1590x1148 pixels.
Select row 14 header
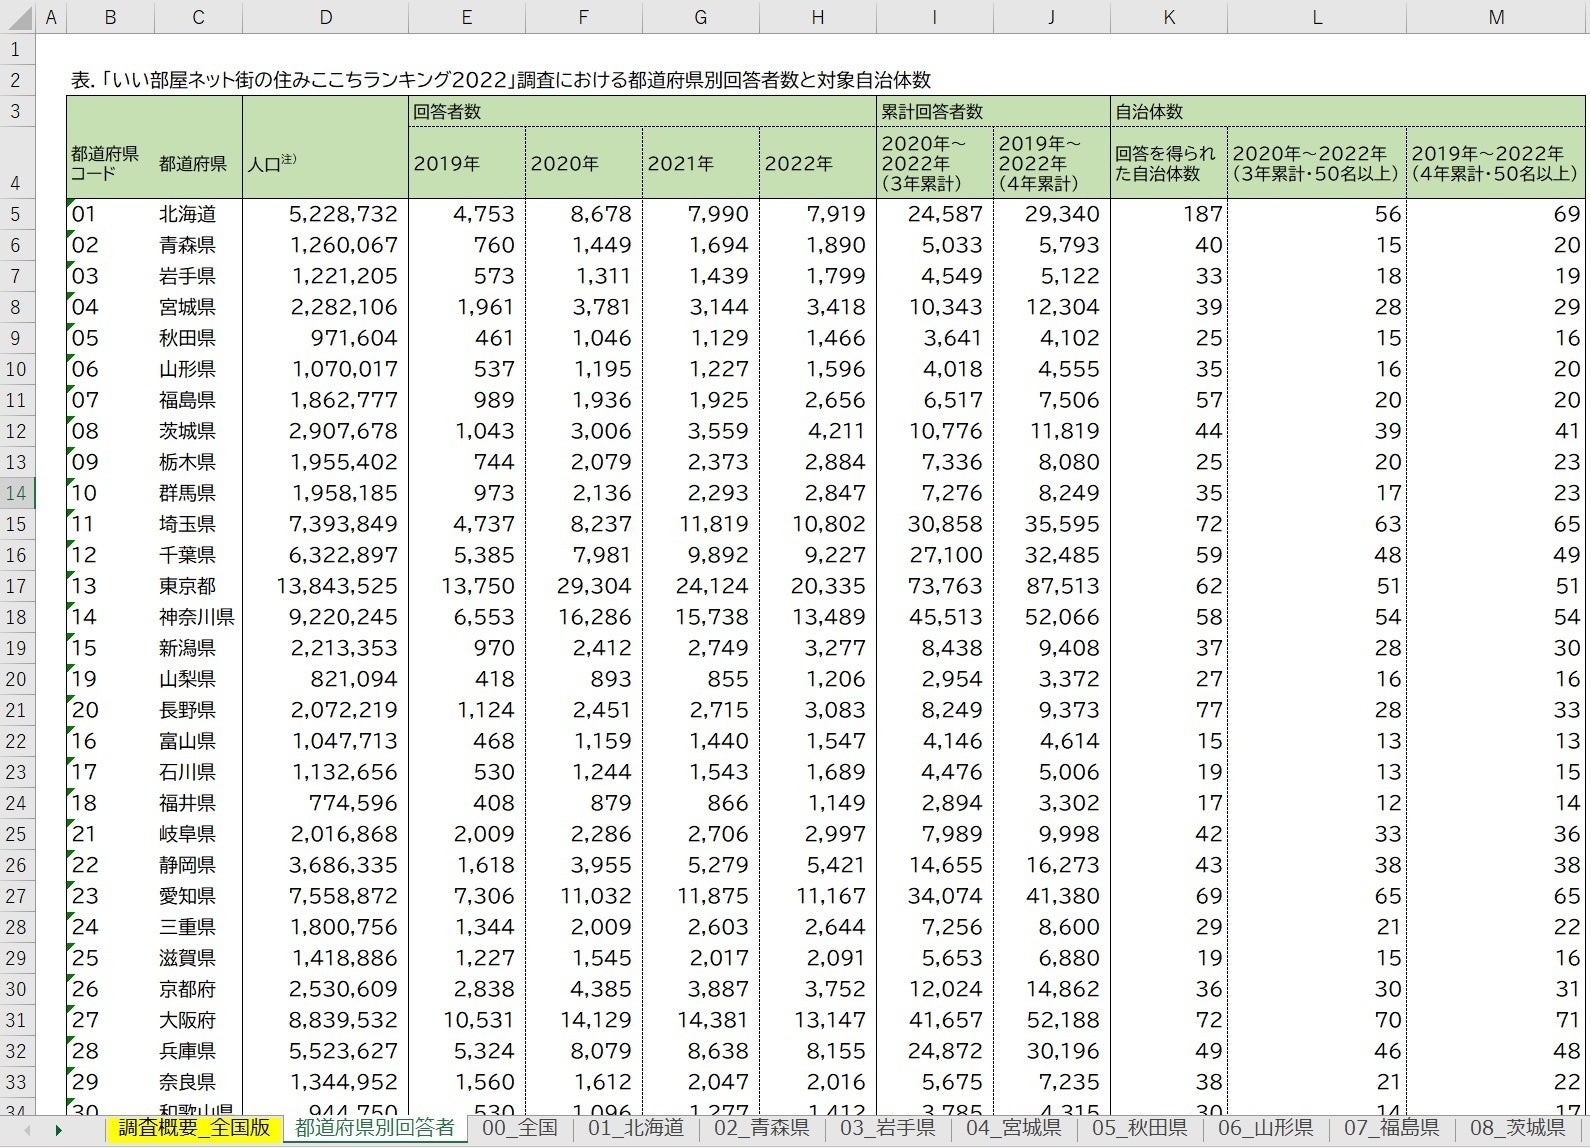(17, 493)
